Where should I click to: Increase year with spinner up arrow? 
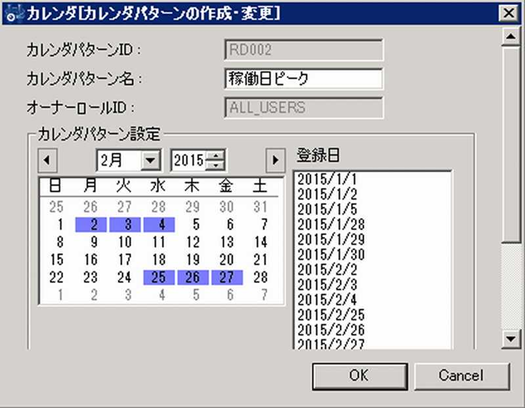[x=215, y=156]
